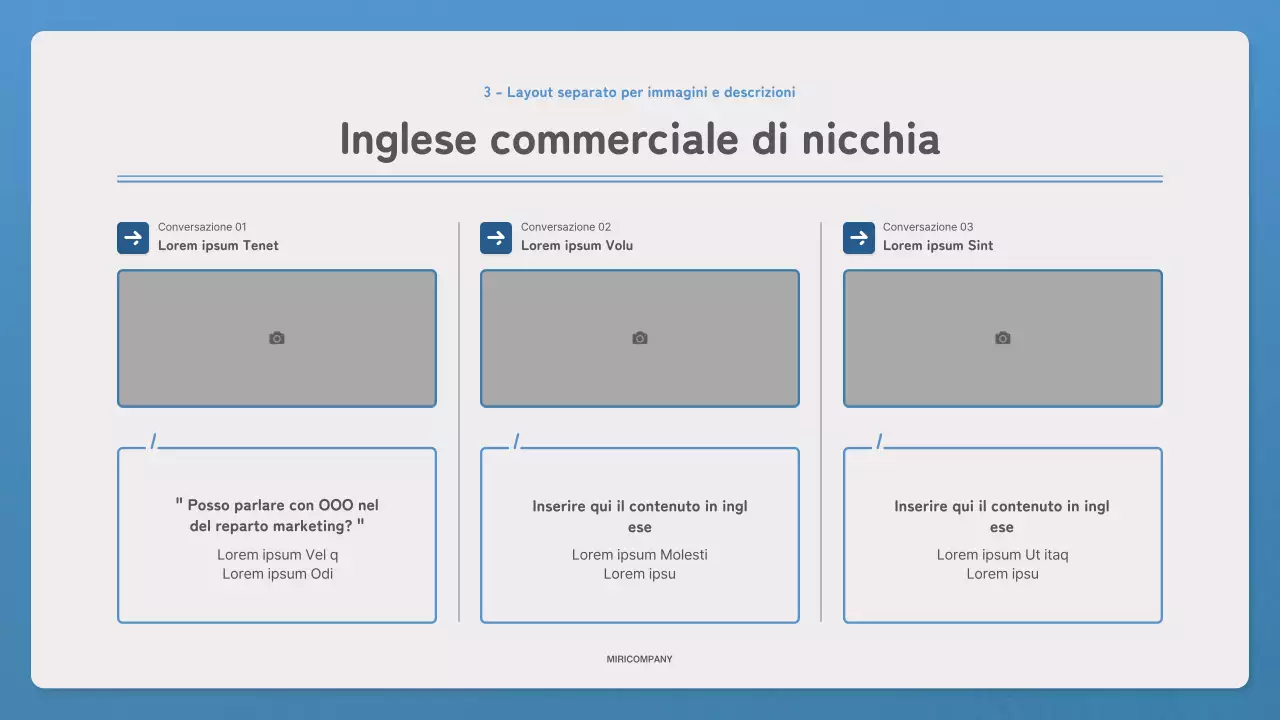Select the camera icon in the first image placeholder
1280x720 pixels.
tap(276, 338)
